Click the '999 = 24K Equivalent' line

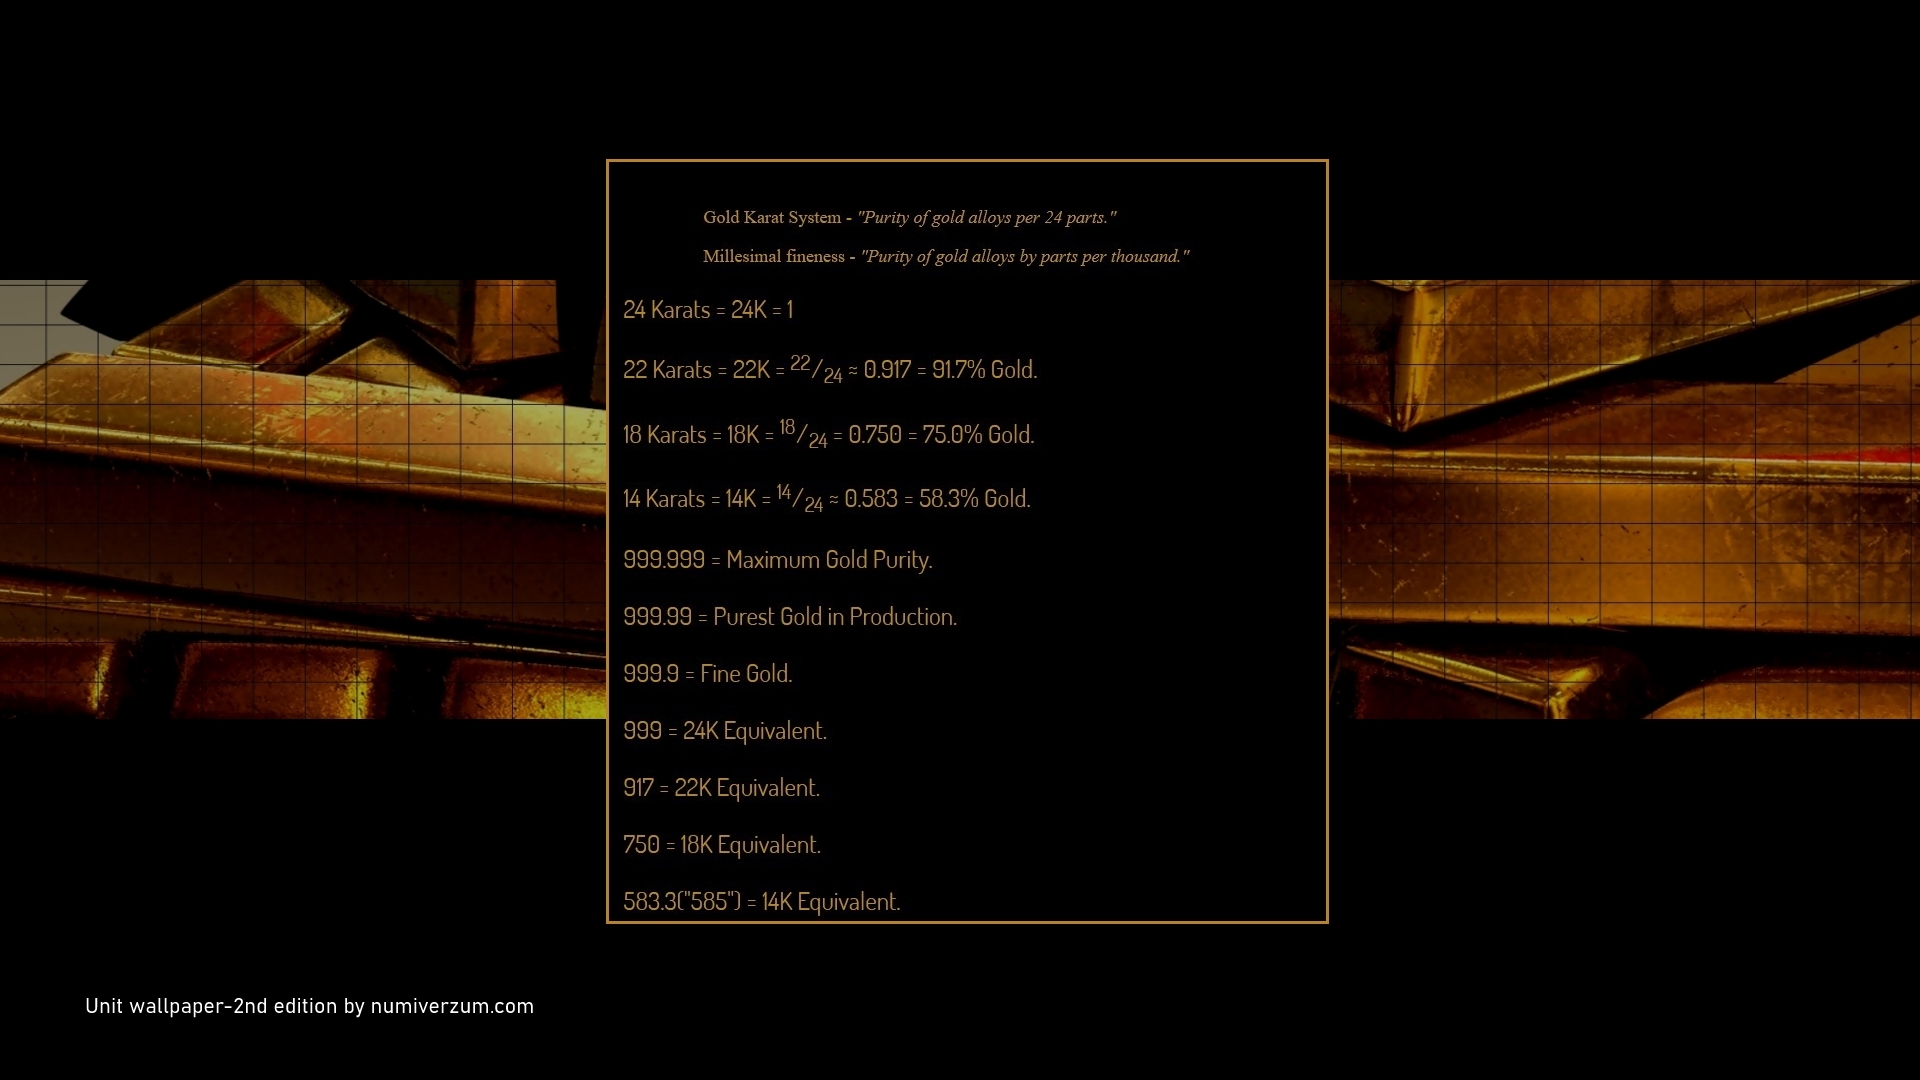pos(724,731)
